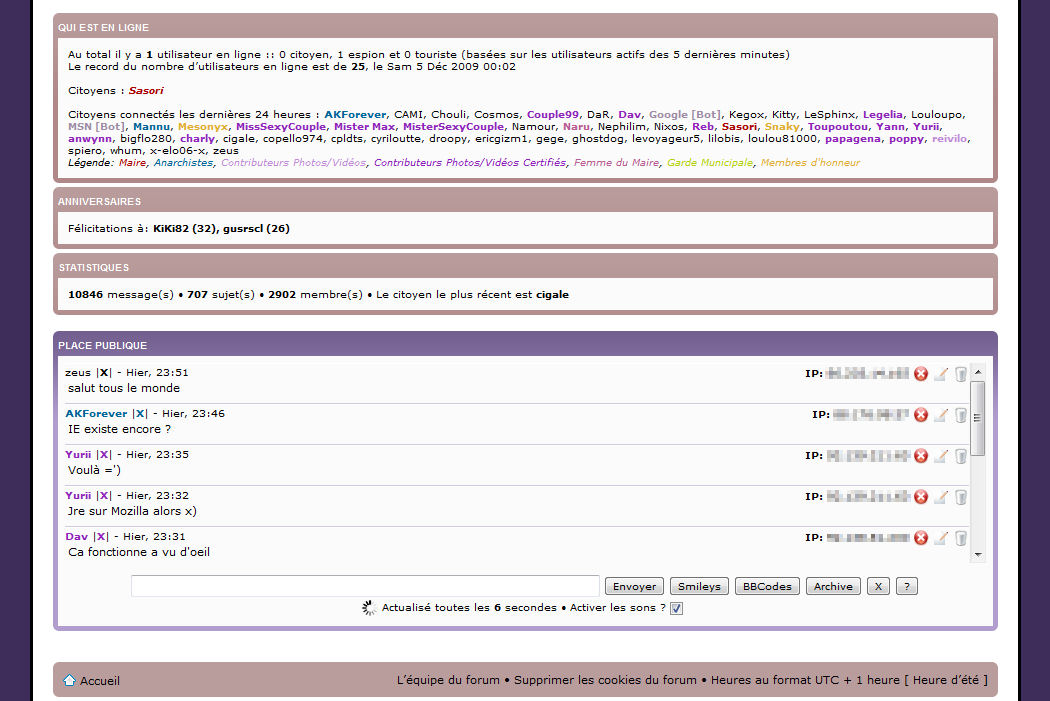
Task: Open the Smileys panel
Action: [699, 587]
